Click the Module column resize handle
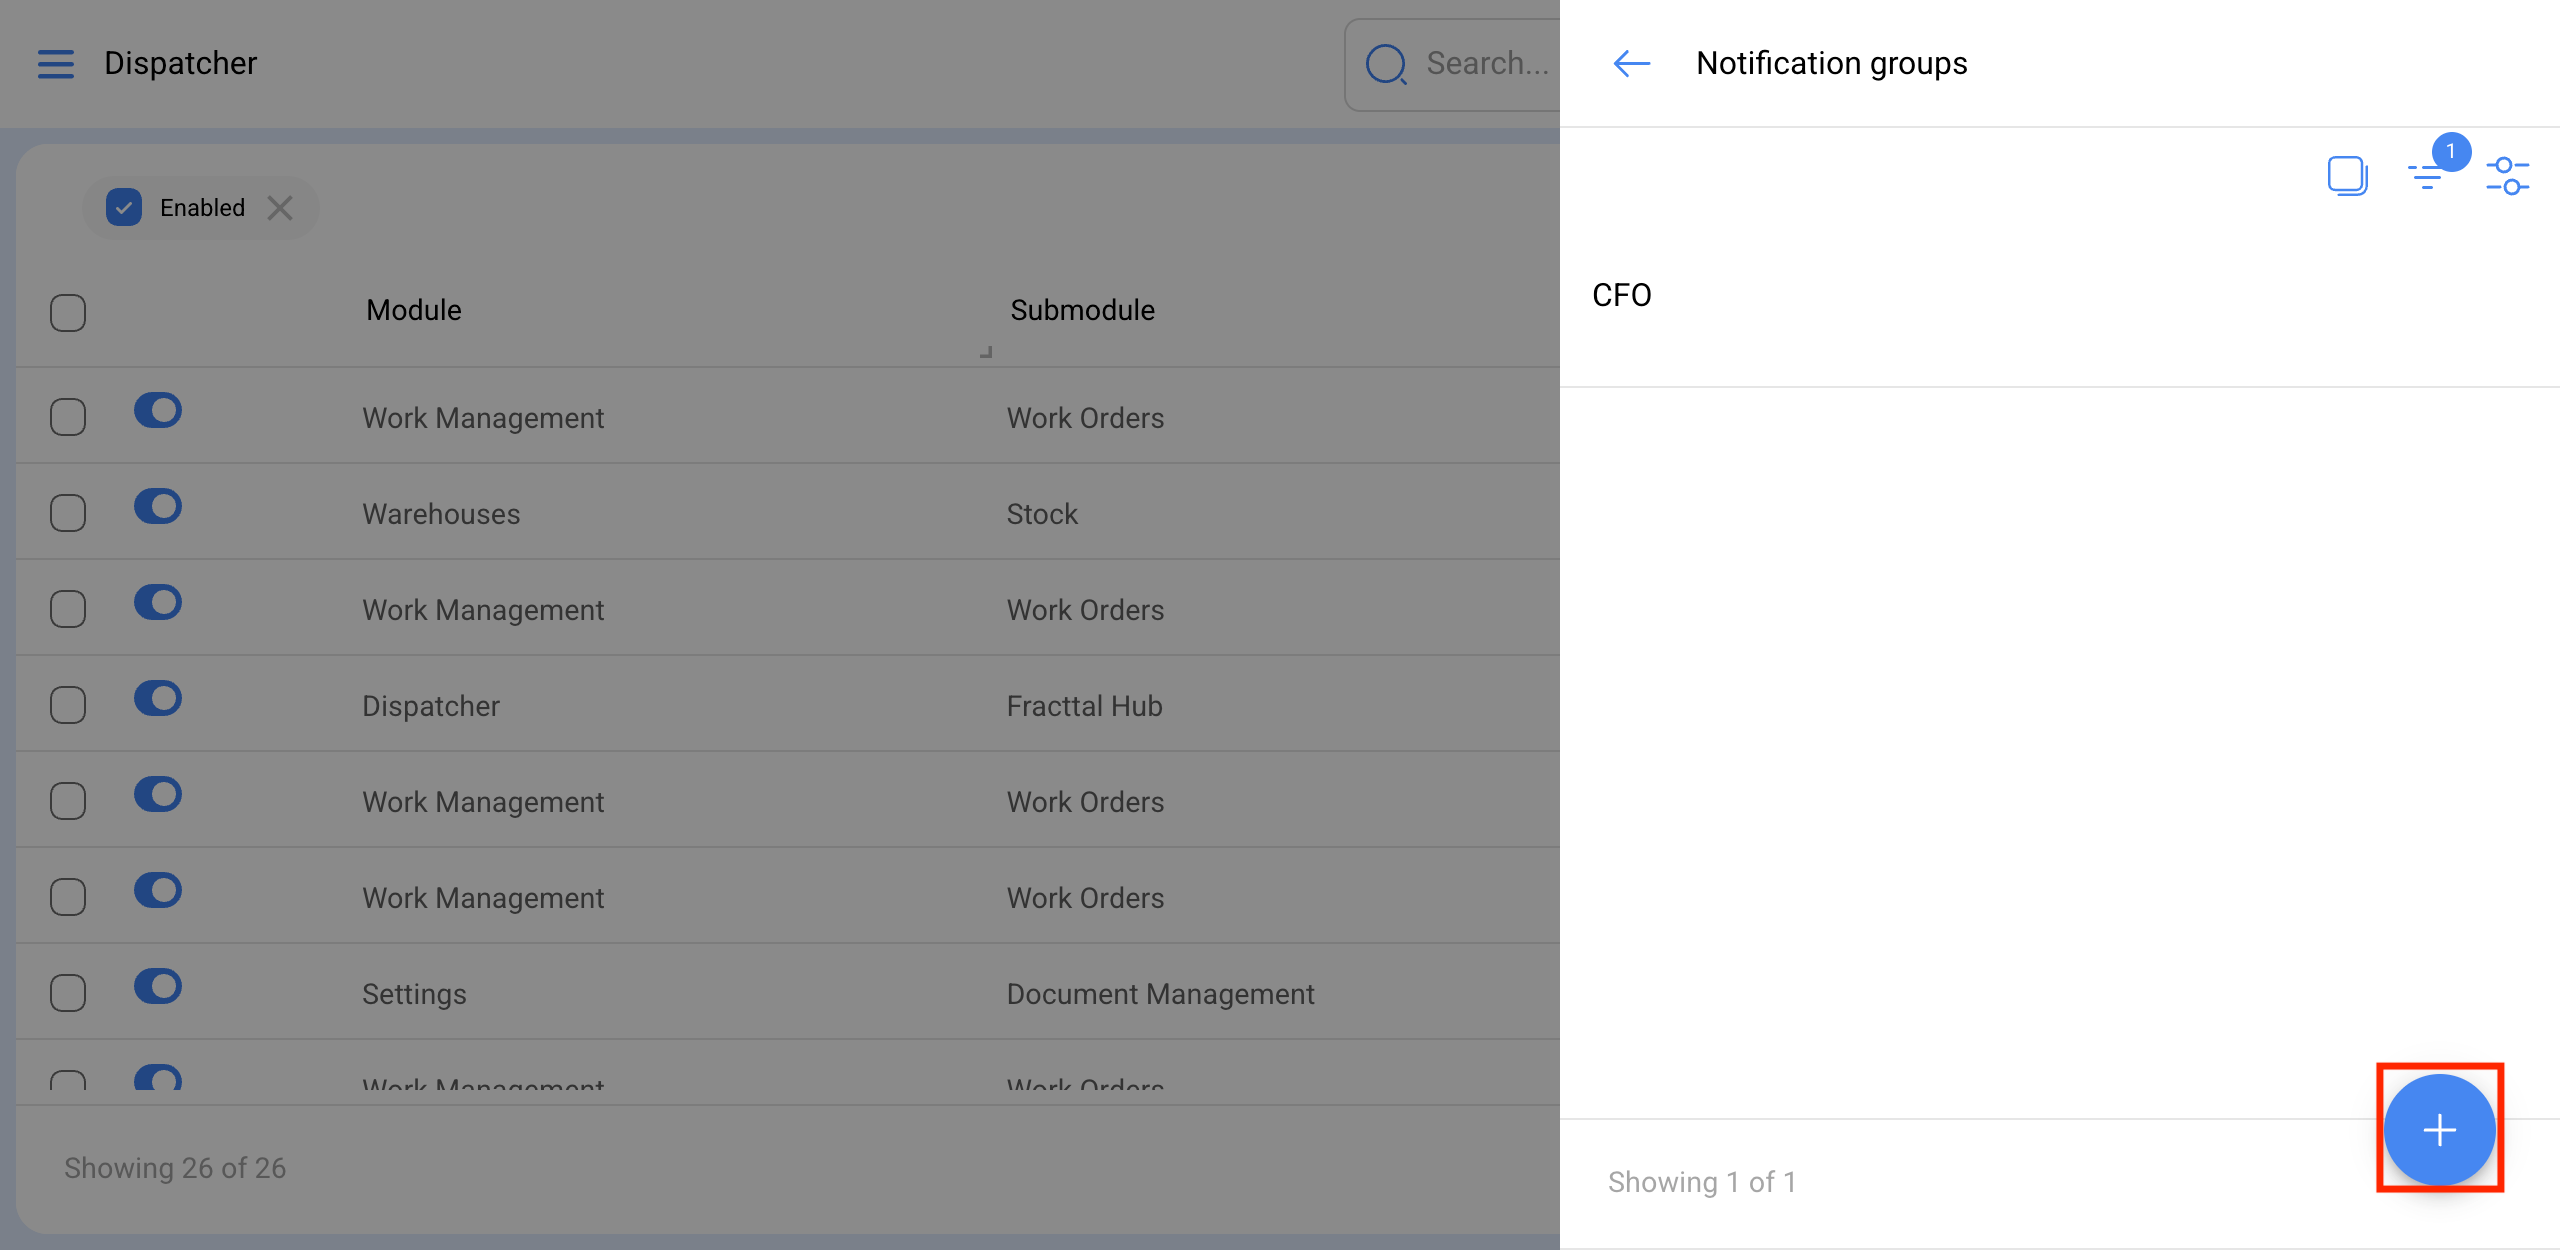This screenshot has width=2560, height=1250. coord(986,352)
